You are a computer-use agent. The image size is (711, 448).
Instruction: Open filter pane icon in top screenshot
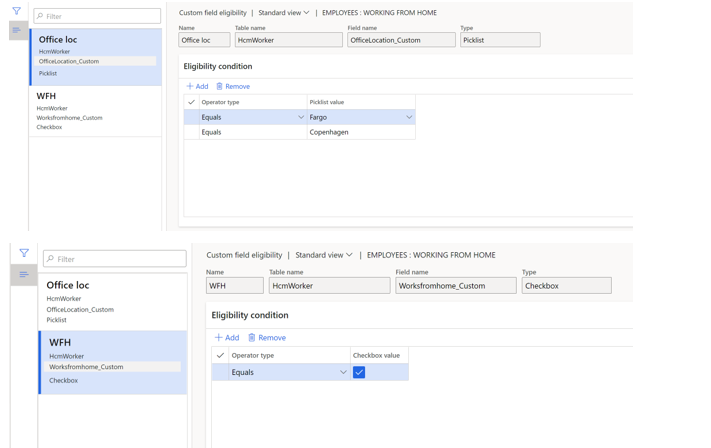(x=16, y=11)
